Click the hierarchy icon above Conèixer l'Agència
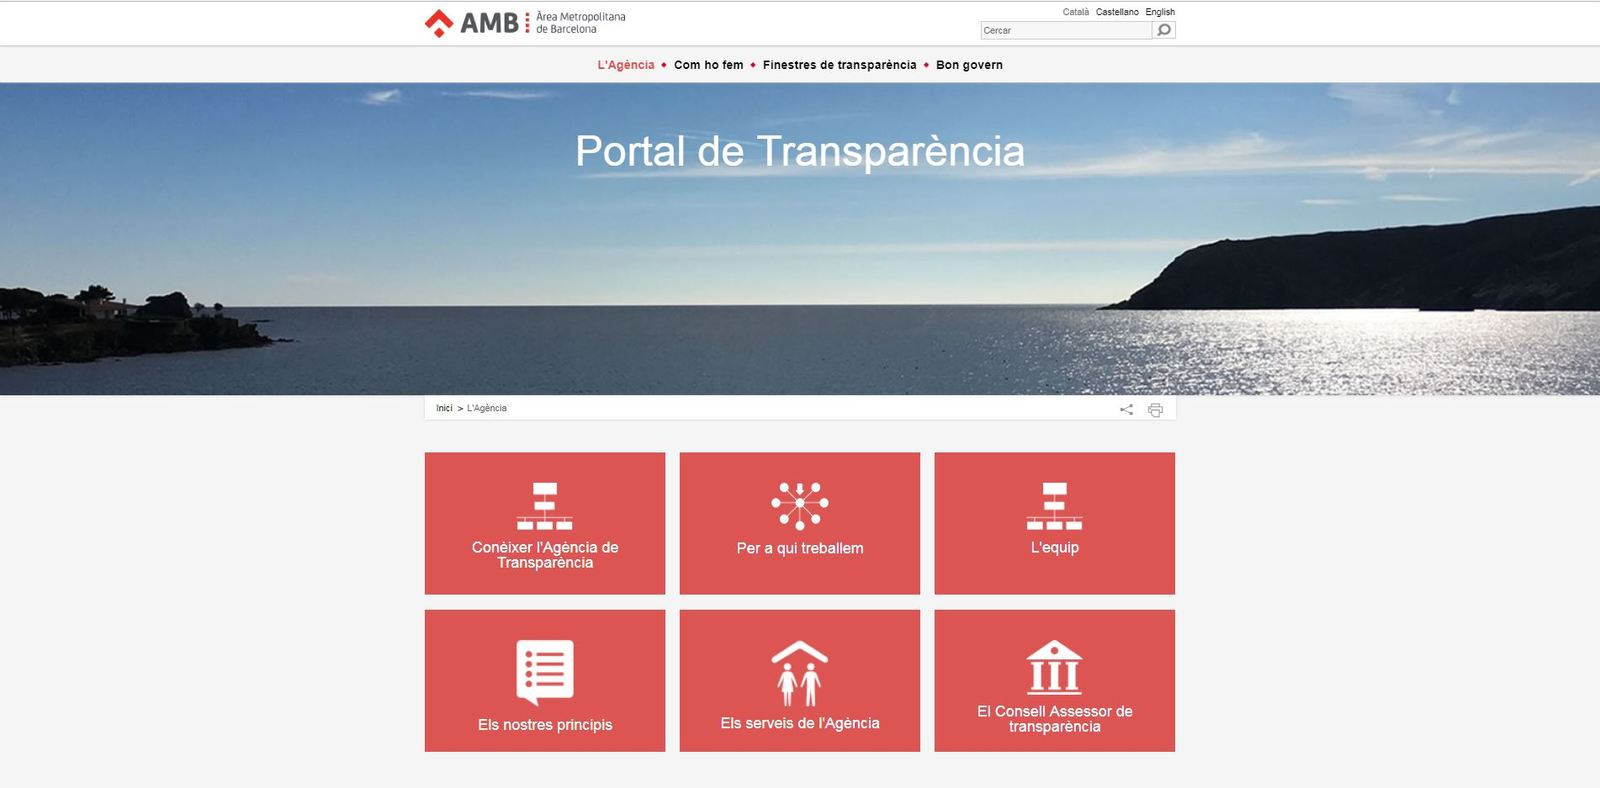The width and height of the screenshot is (1600, 788). click(x=544, y=506)
